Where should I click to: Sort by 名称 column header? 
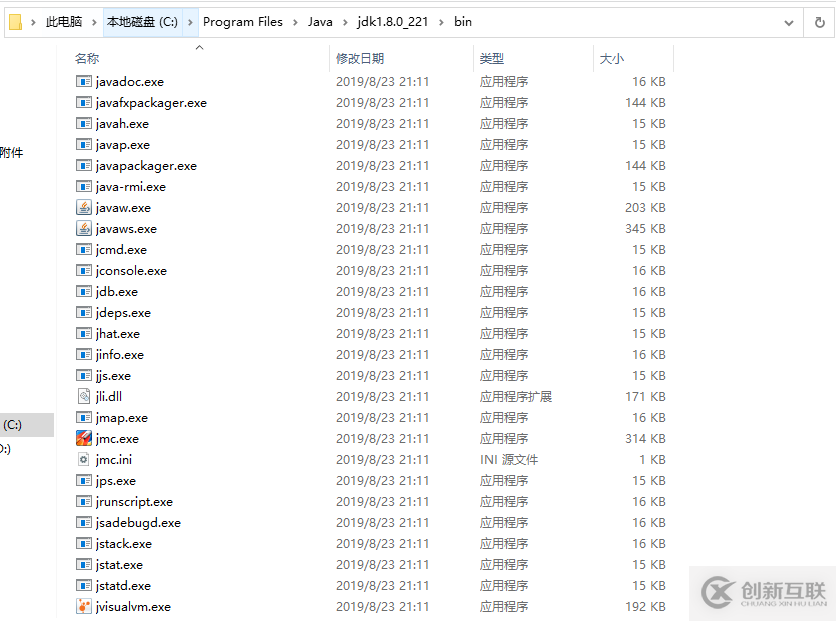coord(87,59)
